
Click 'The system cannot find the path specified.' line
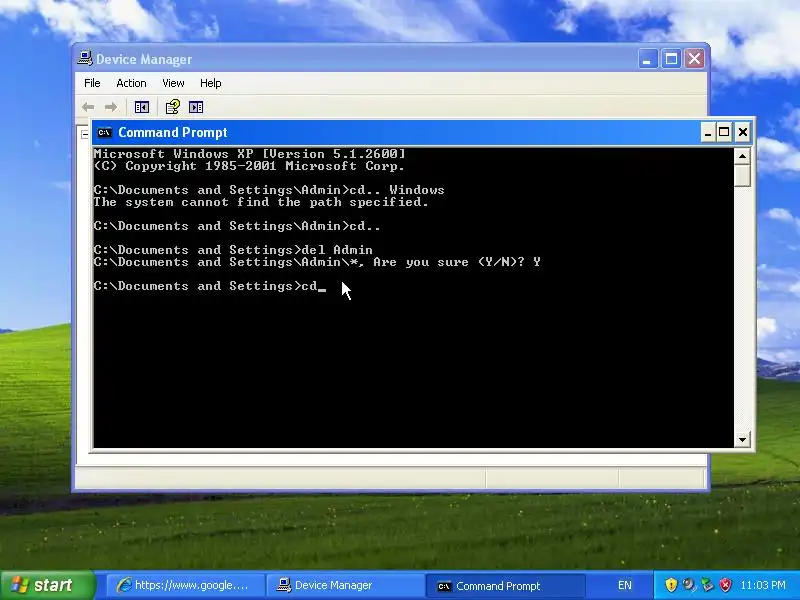click(261, 203)
